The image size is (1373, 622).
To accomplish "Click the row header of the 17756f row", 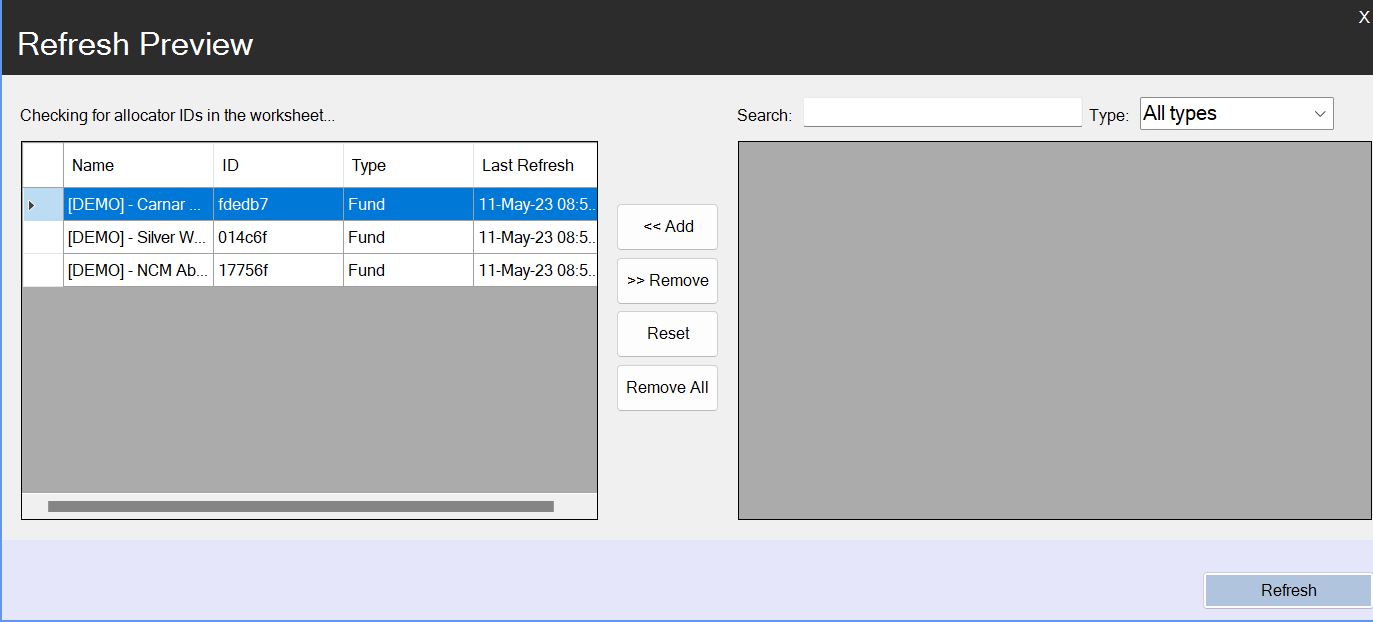I will pyautogui.click(x=42, y=271).
